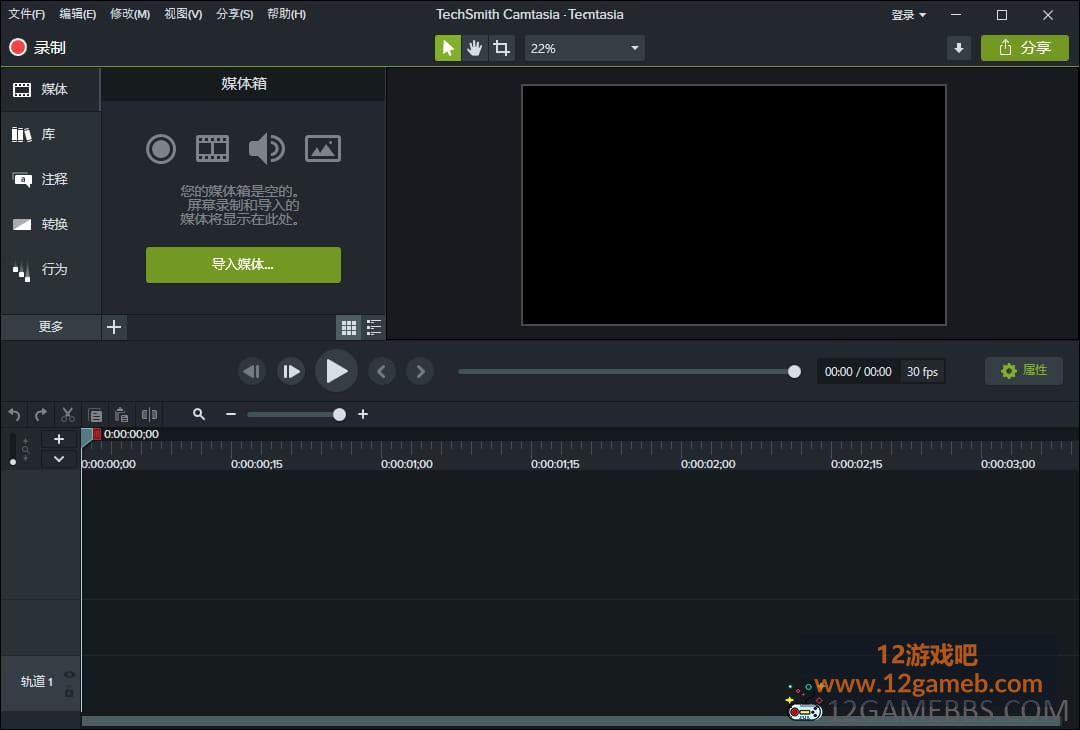Expand the 更多 more tools list
This screenshot has width=1080, height=730.
50,326
